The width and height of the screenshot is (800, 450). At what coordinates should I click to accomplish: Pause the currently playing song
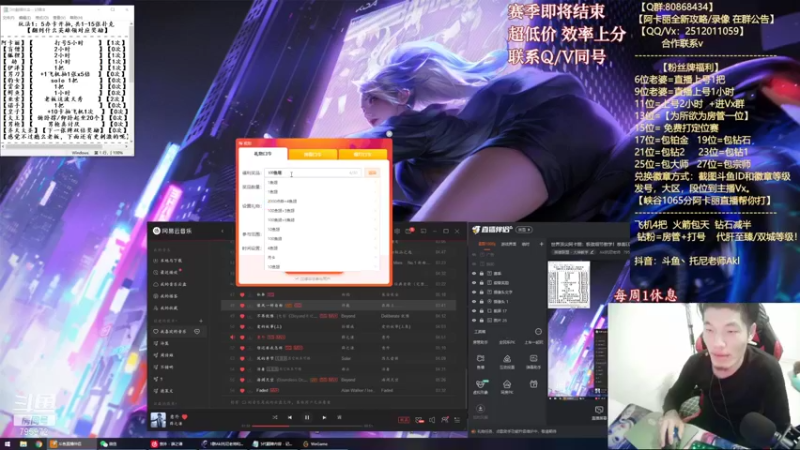coord(307,417)
